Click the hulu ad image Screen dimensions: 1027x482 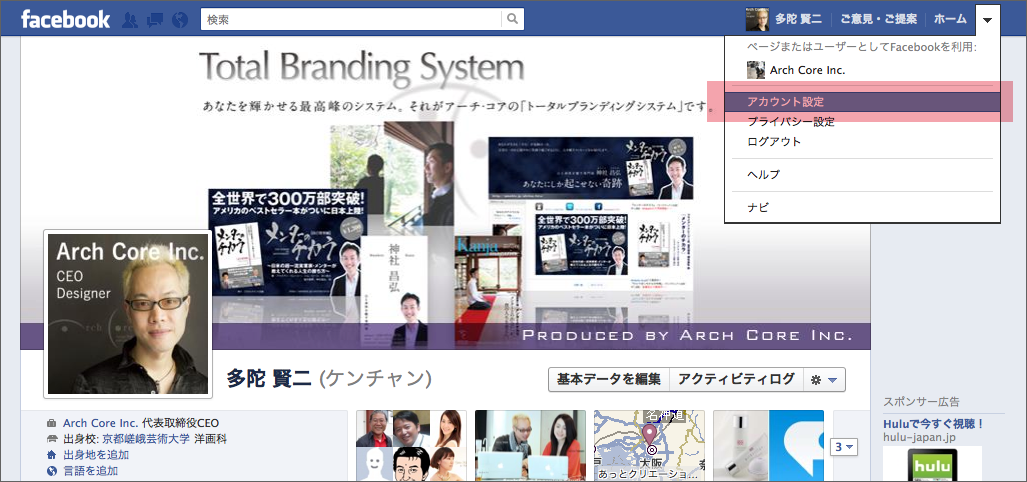tap(932, 464)
